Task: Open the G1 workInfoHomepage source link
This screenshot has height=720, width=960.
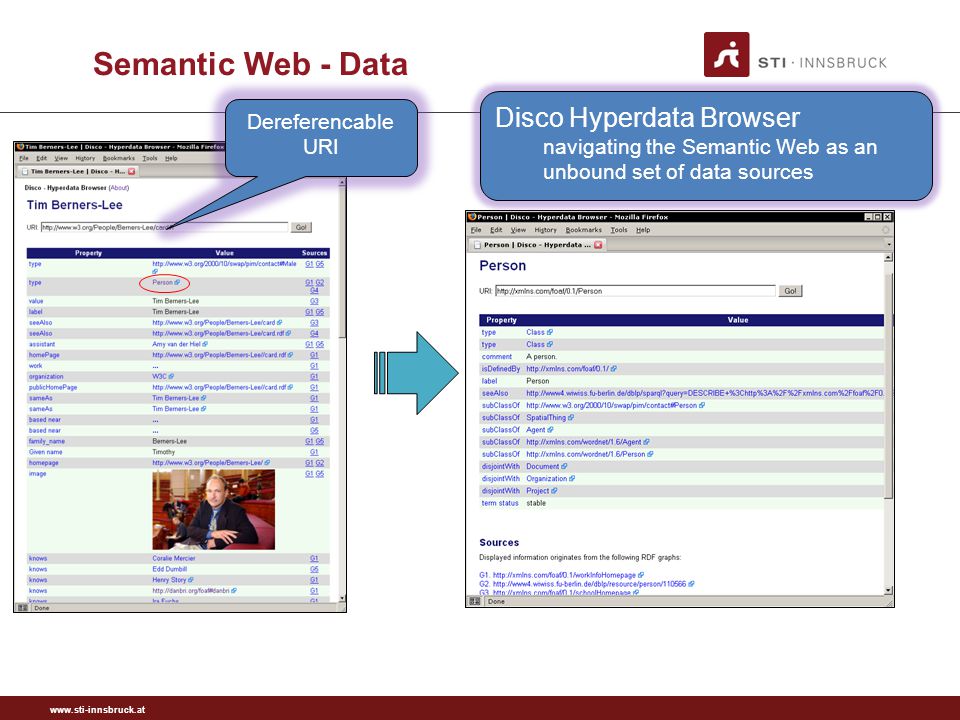Action: [564, 575]
